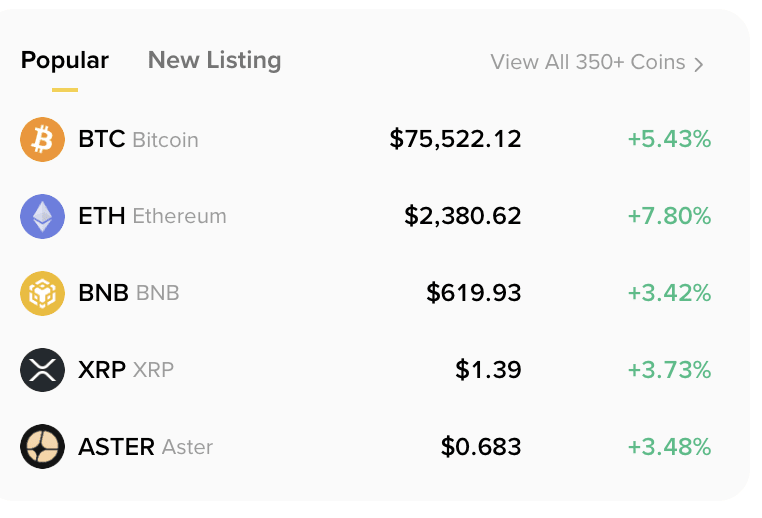762x518 pixels.
Task: Open the New Listing tab
Action: (x=214, y=60)
